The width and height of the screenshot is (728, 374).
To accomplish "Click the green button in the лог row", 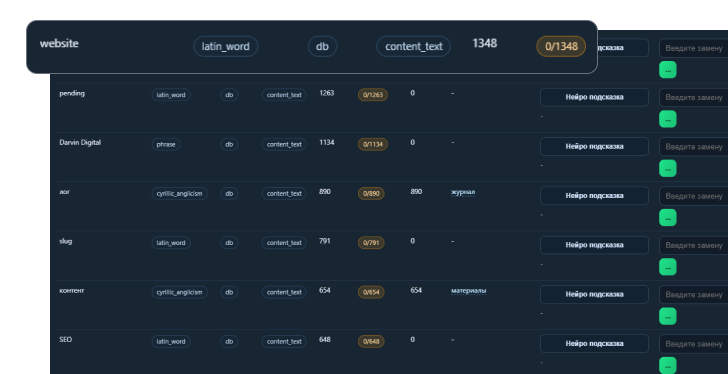I will [x=668, y=218].
